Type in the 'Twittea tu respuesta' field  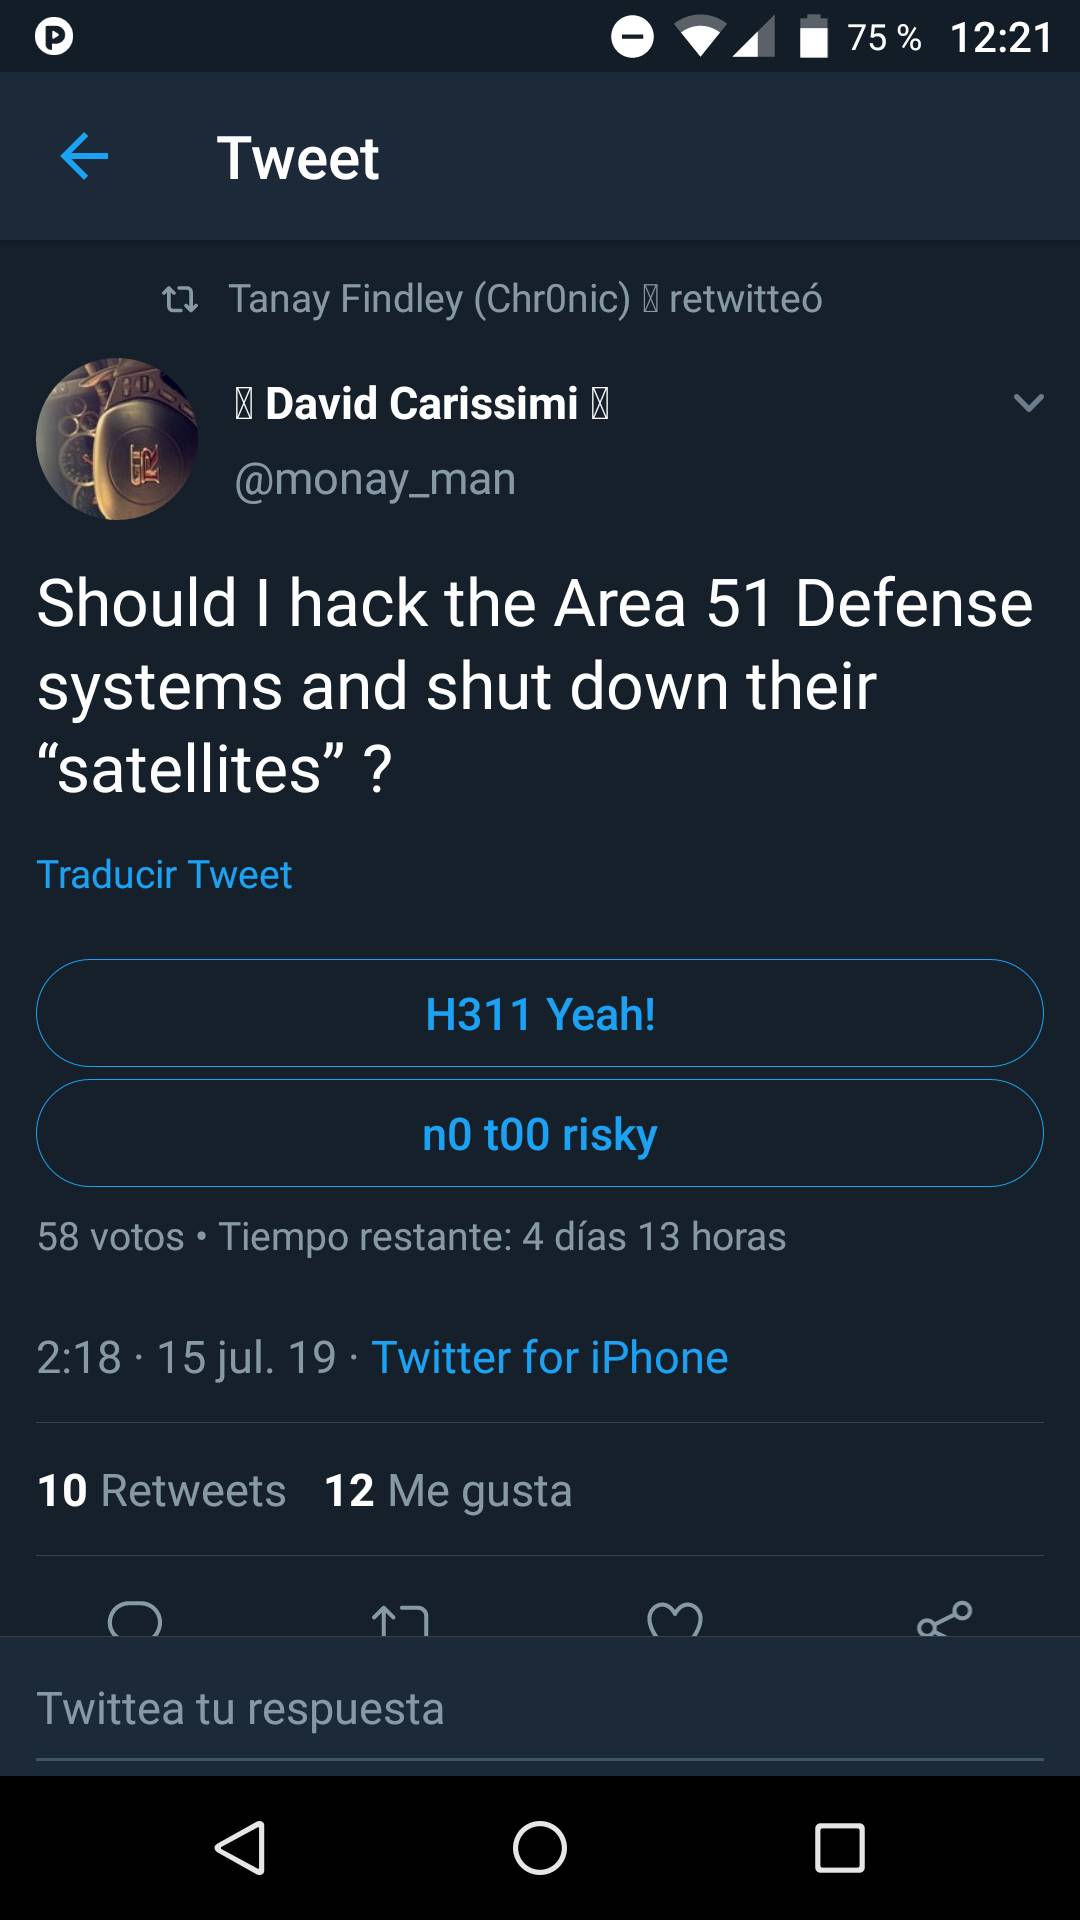tap(540, 1708)
